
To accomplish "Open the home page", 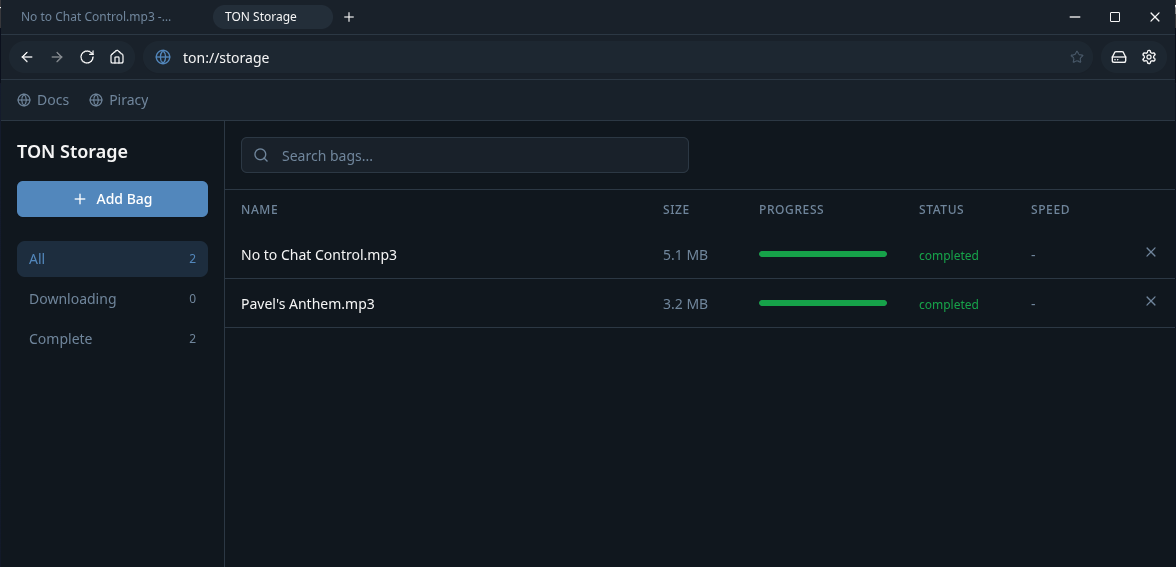I will 117,57.
